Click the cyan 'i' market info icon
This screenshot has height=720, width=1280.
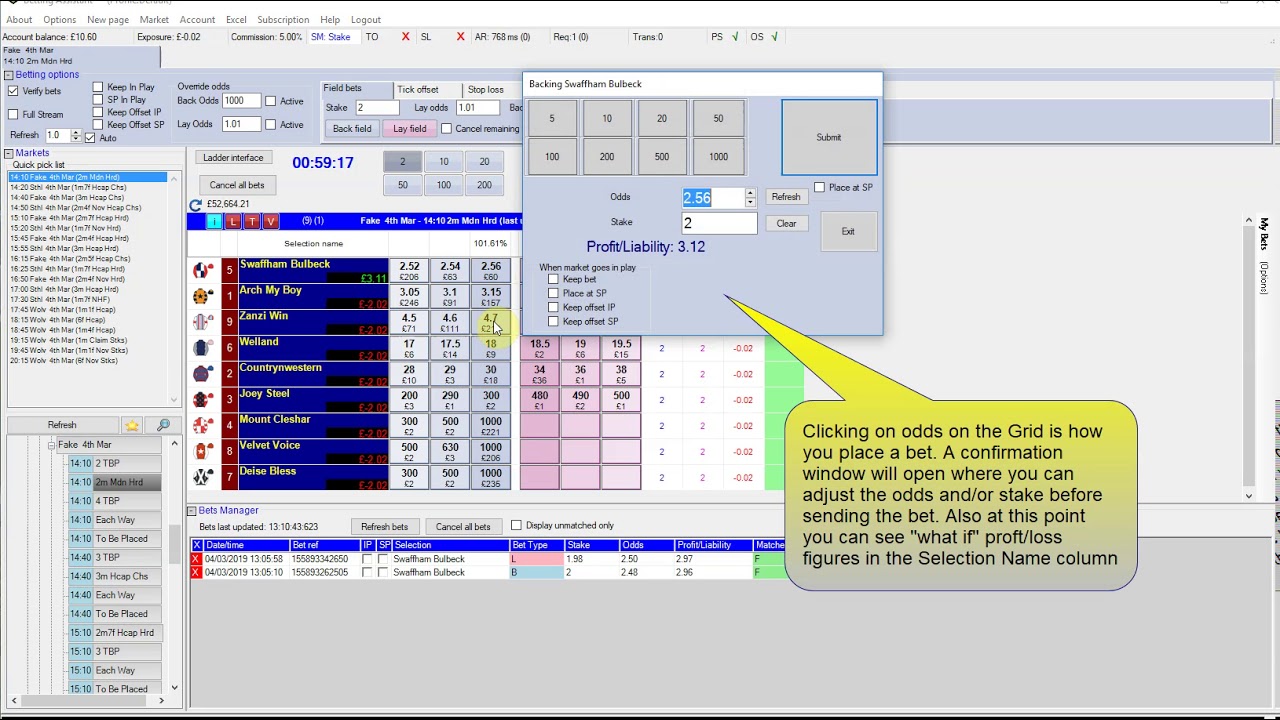click(214, 221)
